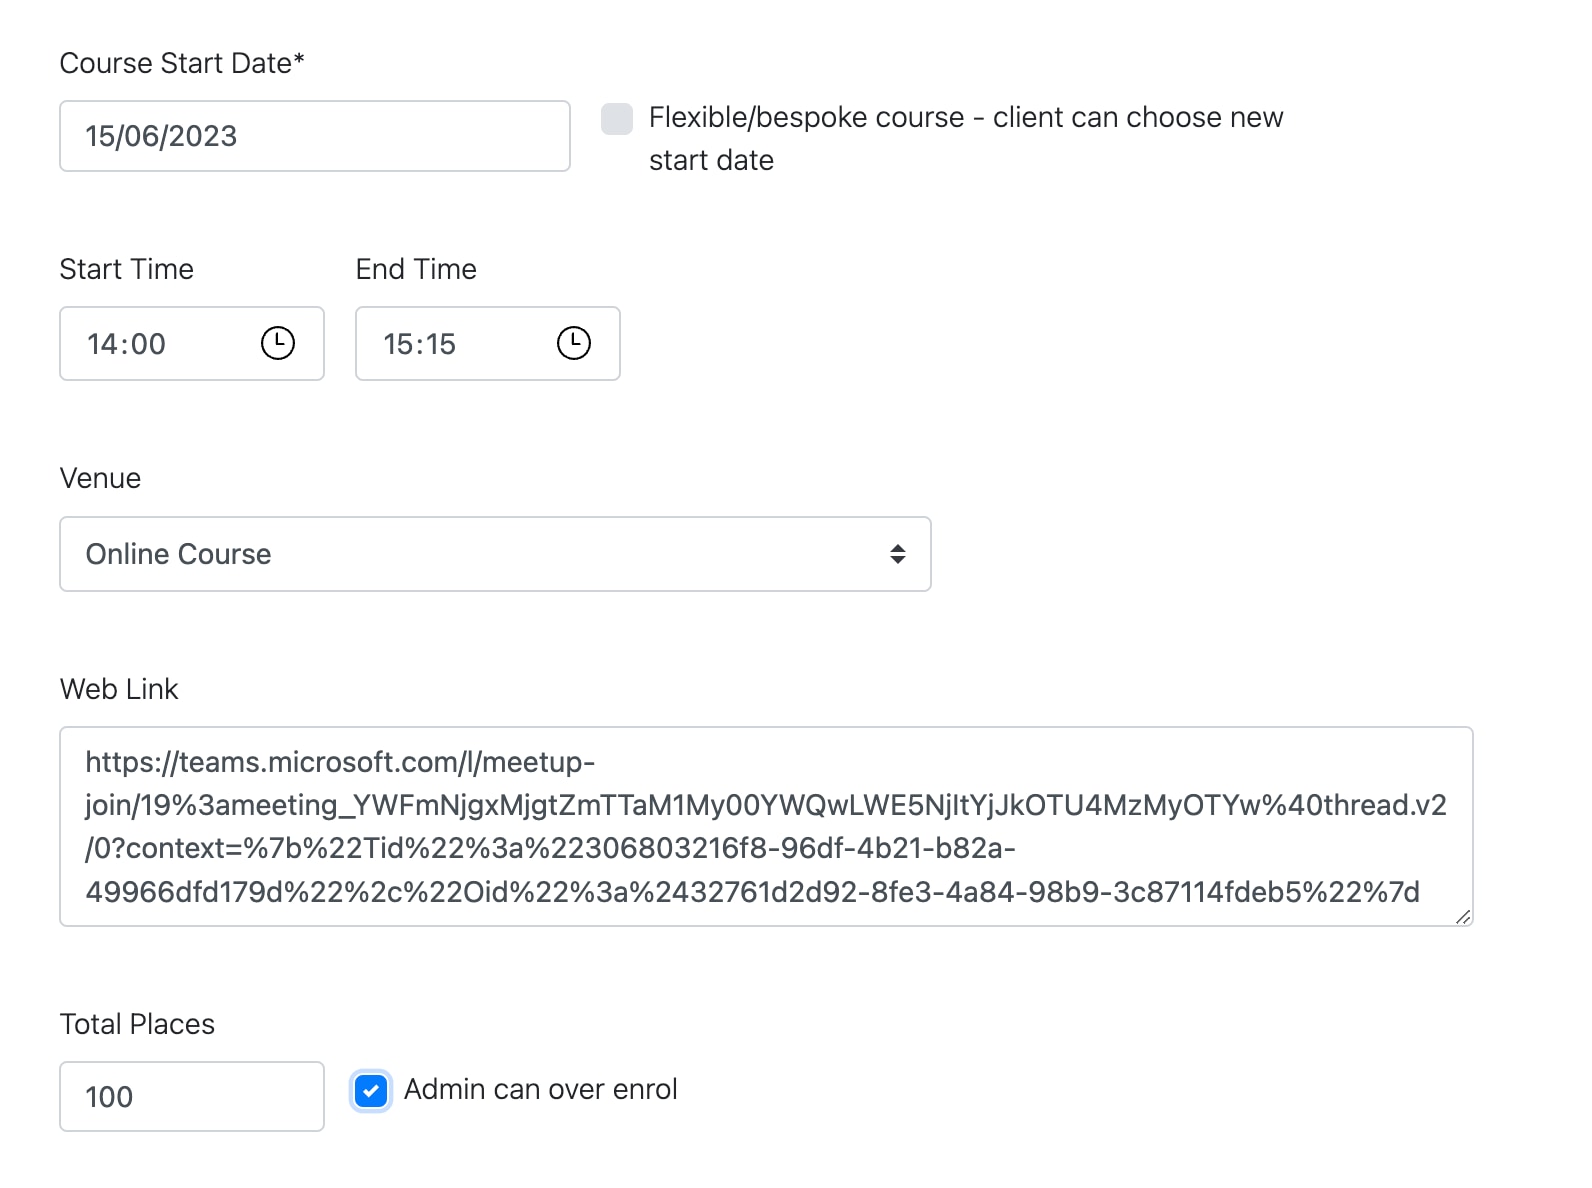Click the "Admin can over enrol" label text
This screenshot has width=1592, height=1188.
pyautogui.click(x=540, y=1089)
